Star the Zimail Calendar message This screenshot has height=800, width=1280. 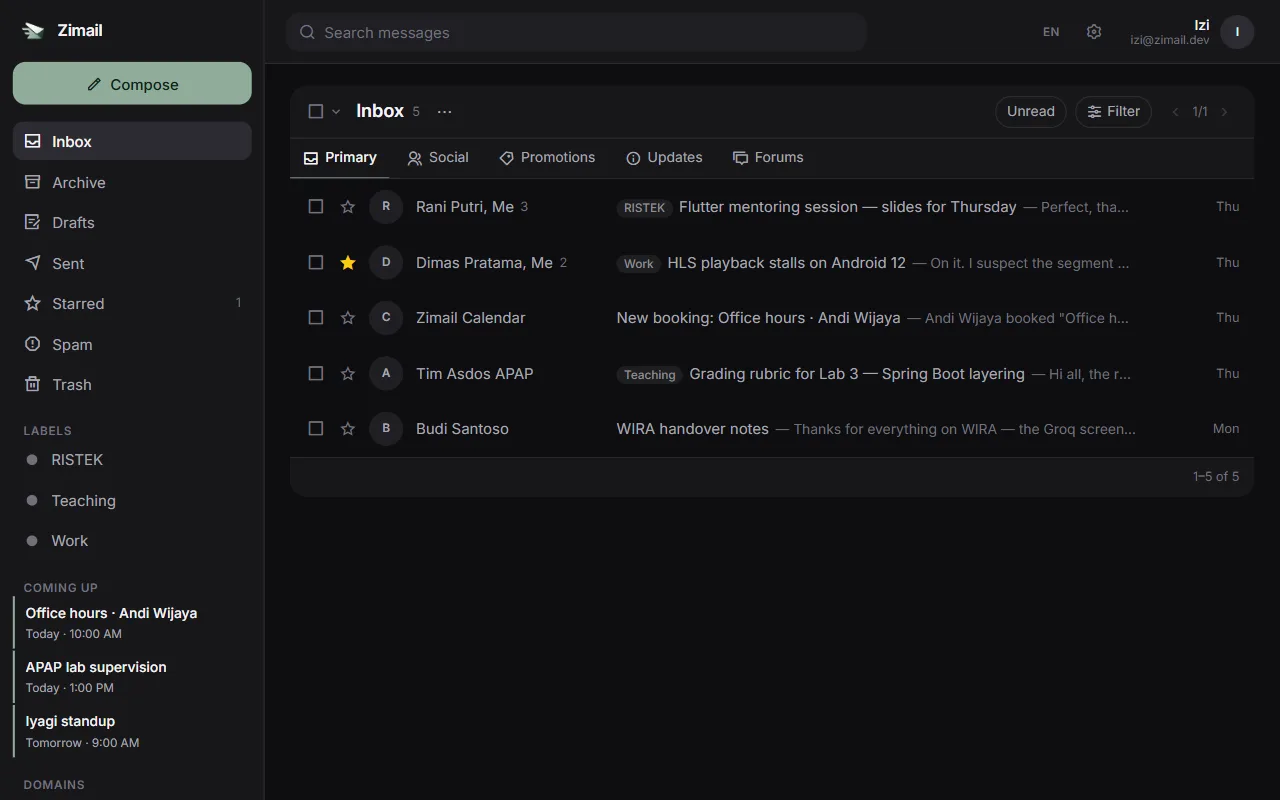348,318
